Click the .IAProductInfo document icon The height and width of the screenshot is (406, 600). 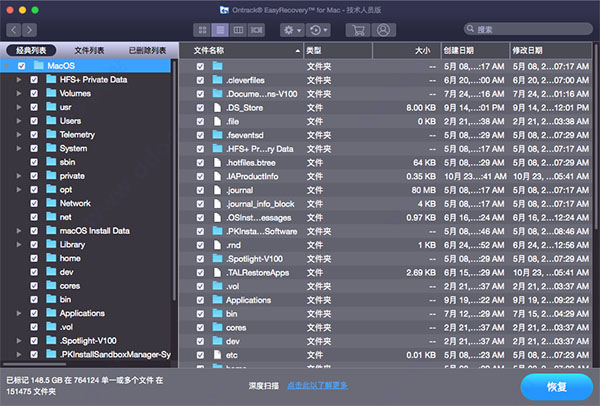pos(217,176)
